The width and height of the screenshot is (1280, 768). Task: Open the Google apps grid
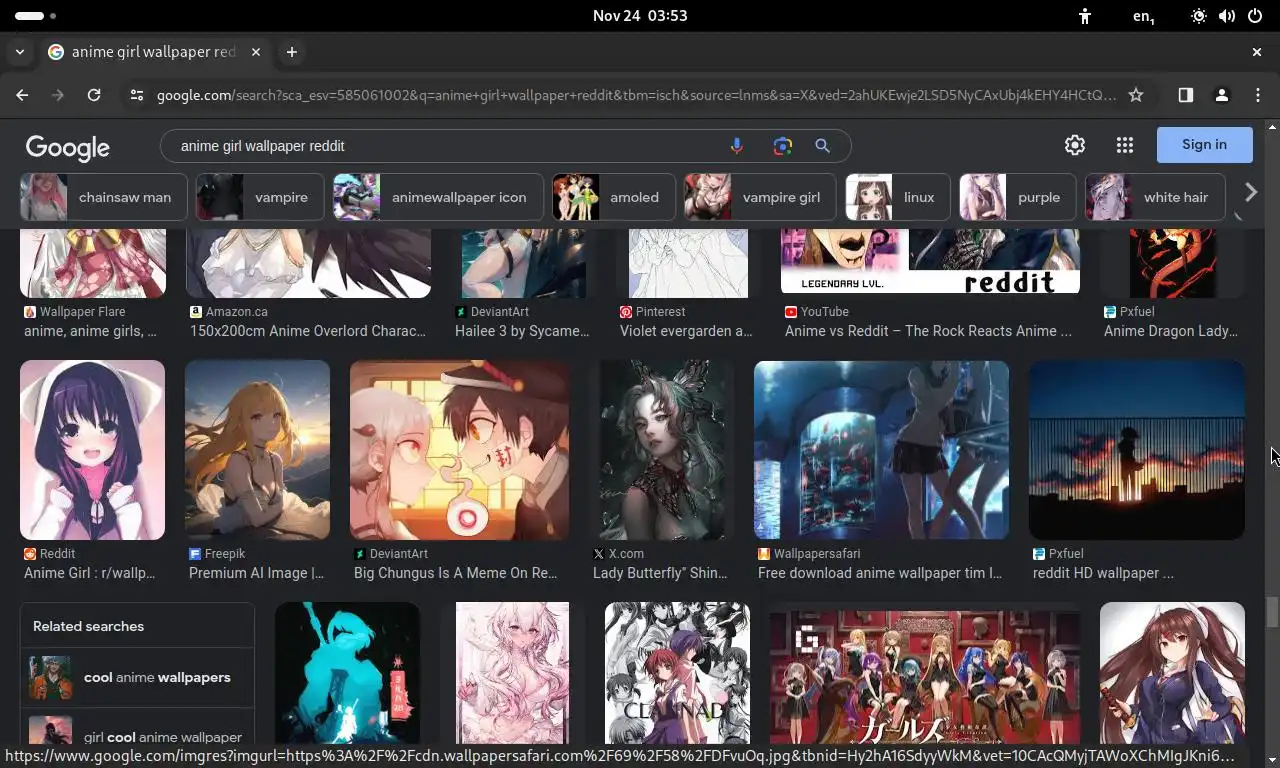1125,145
